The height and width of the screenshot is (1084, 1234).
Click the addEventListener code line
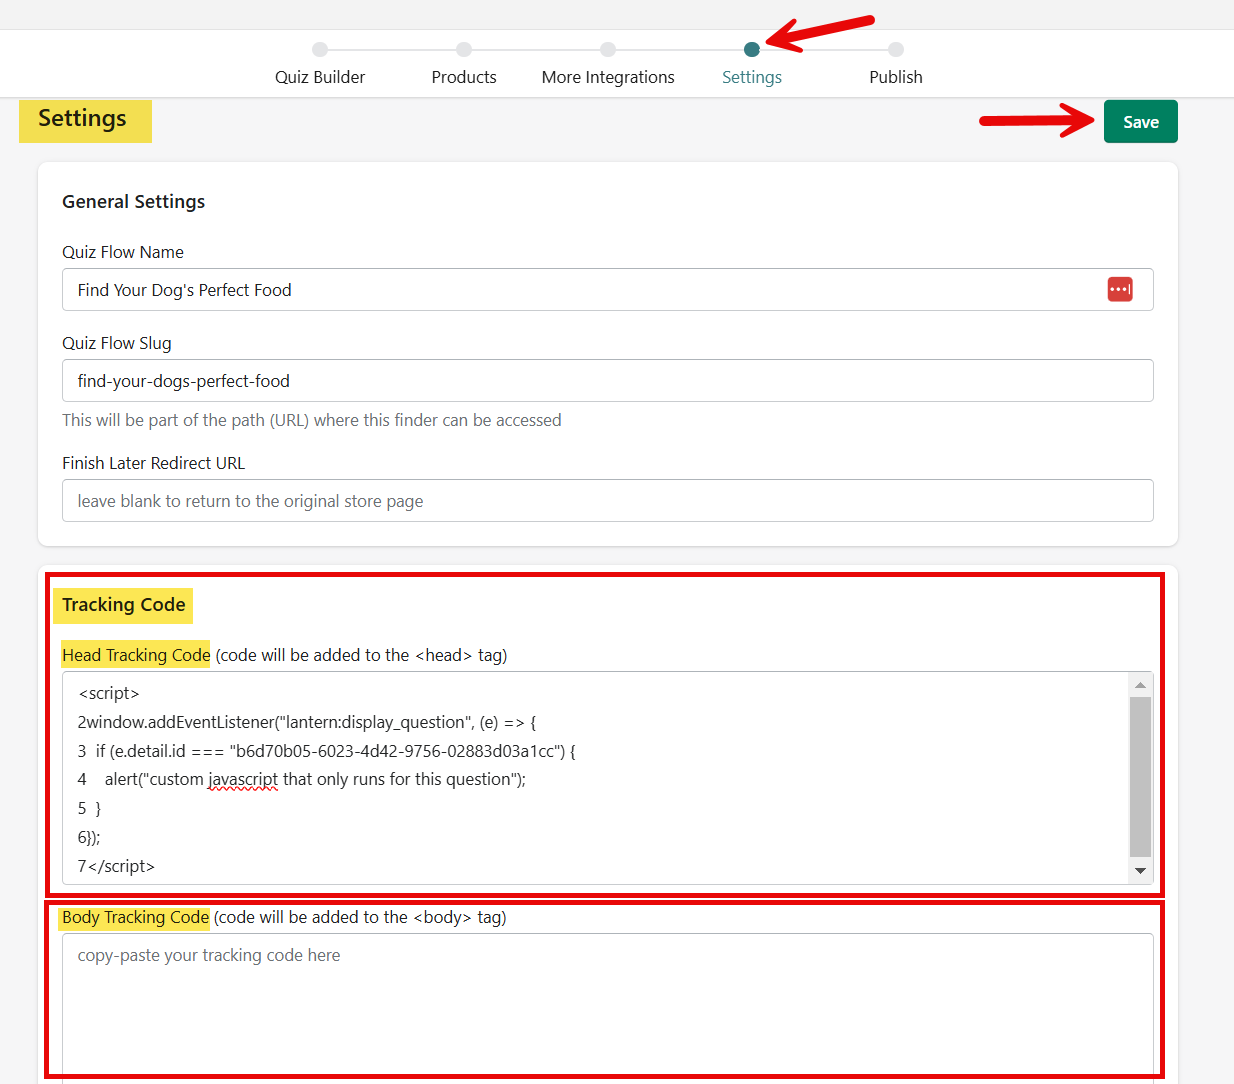coord(307,722)
